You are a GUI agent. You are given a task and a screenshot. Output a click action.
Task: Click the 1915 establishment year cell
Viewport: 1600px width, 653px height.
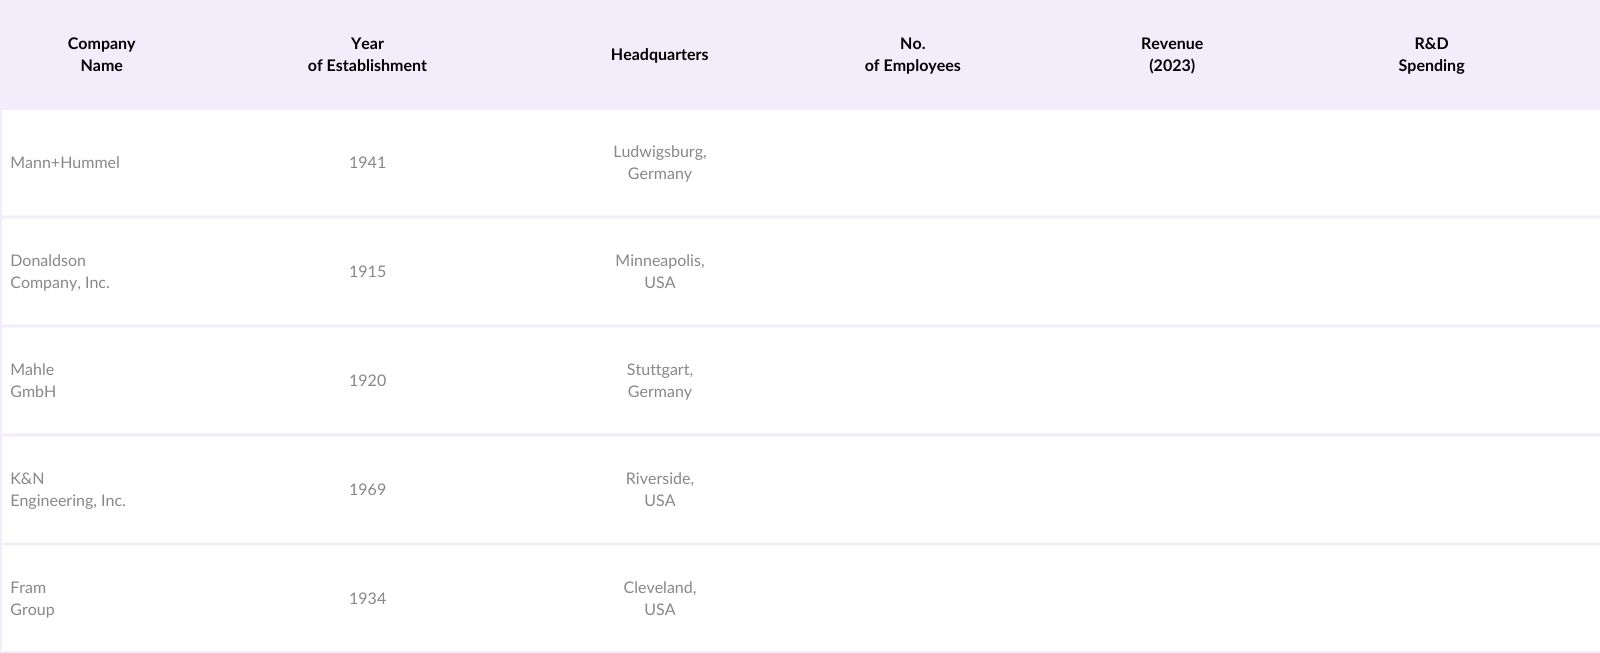tap(367, 272)
